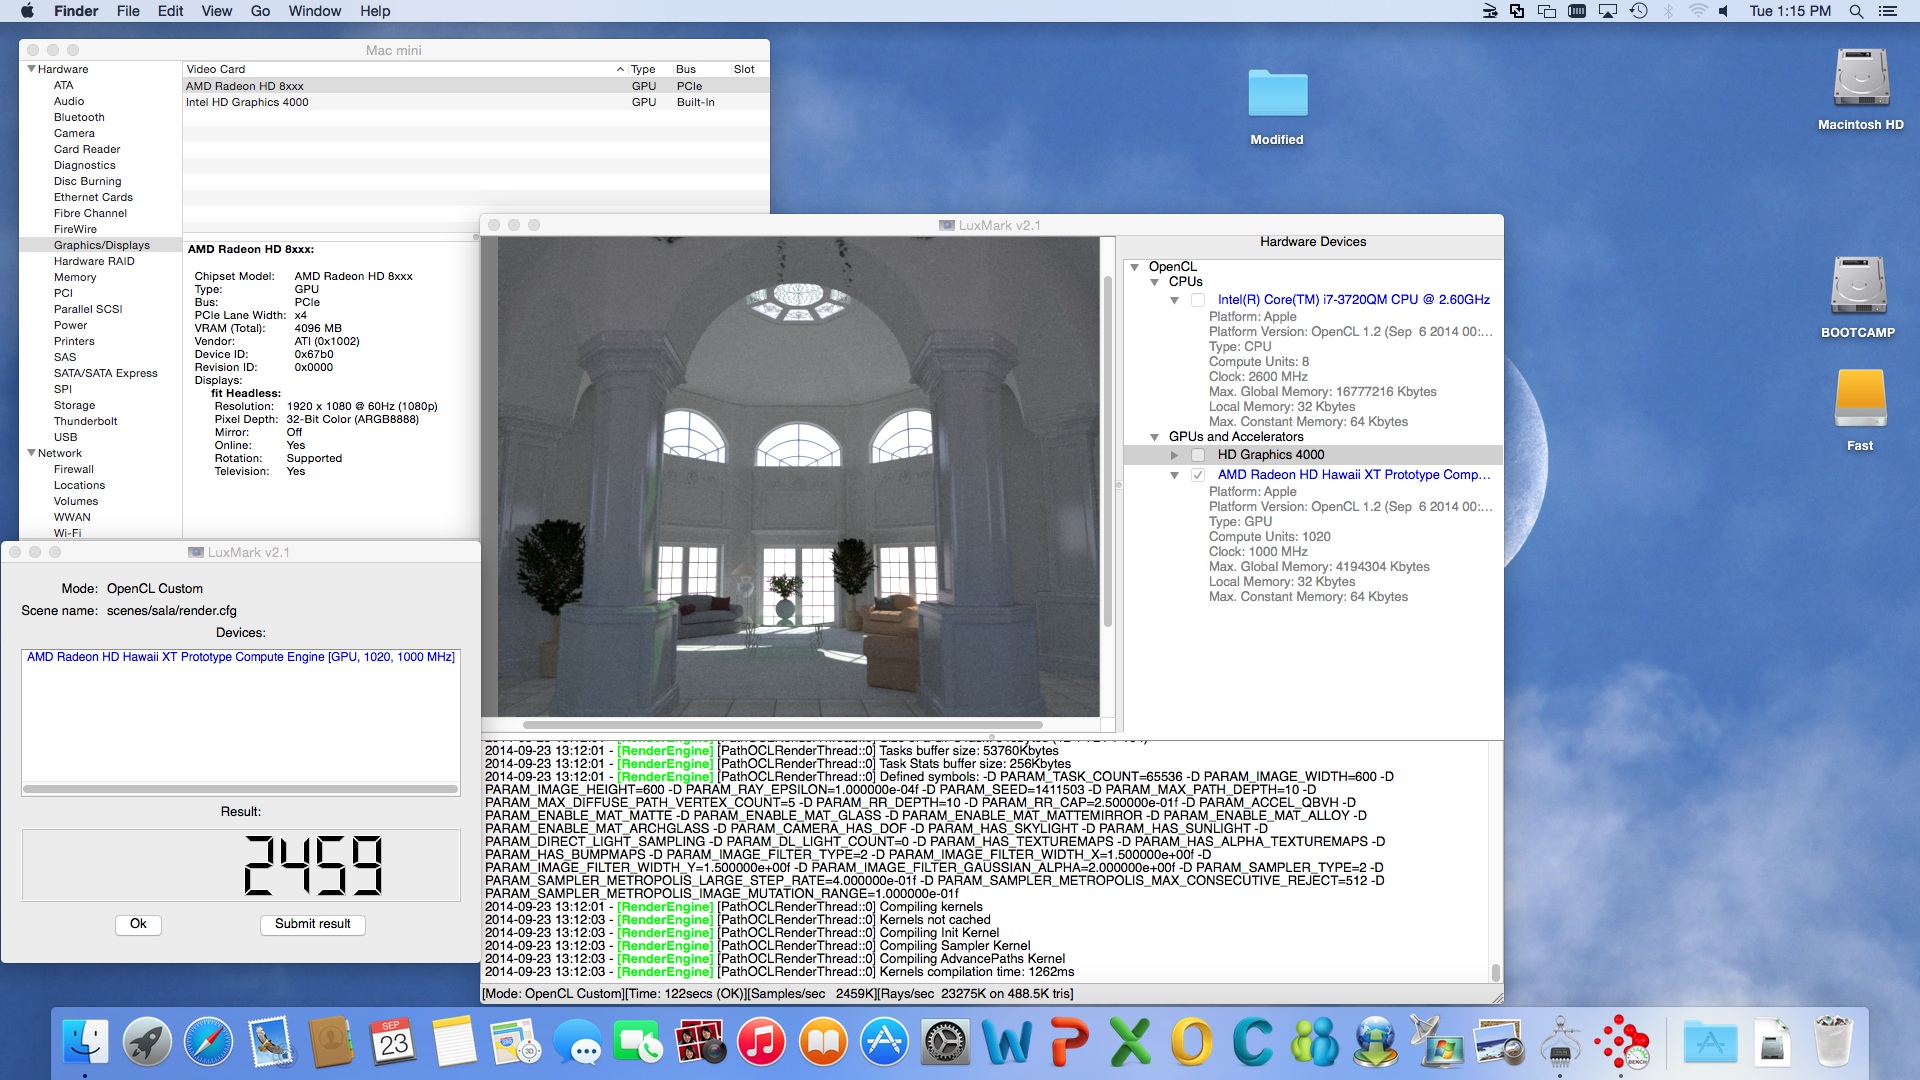Open Finder from the dock
1920x1080 pixels.
tap(85, 1042)
